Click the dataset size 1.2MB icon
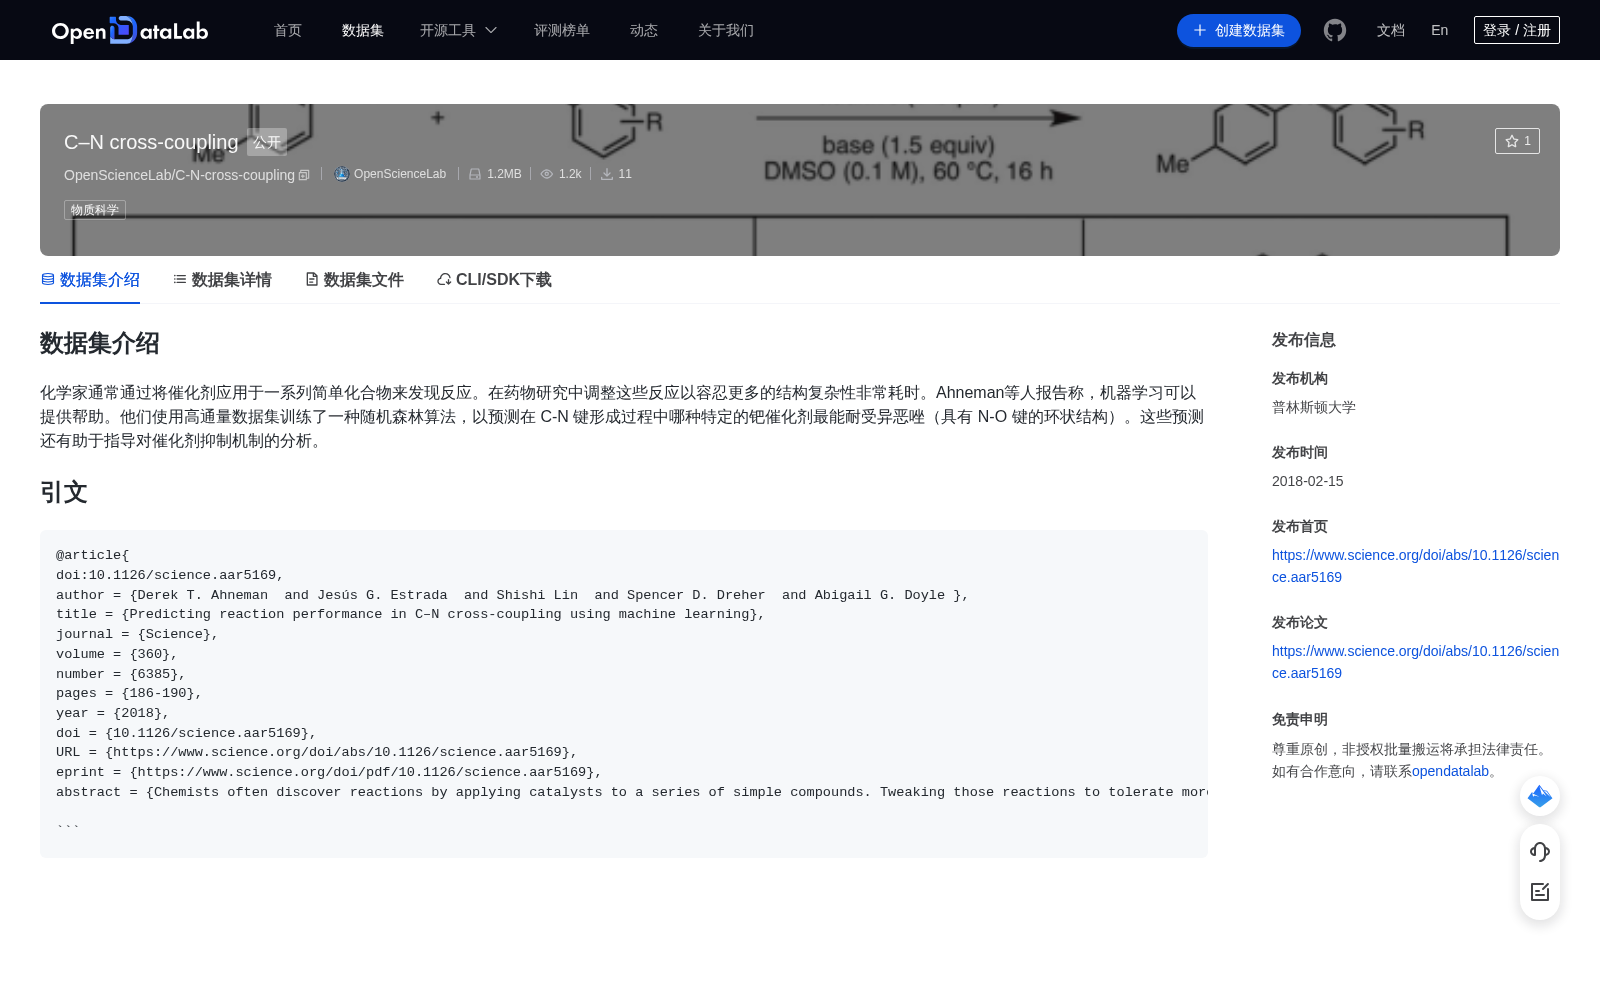This screenshot has width=1600, height=1000. click(x=476, y=174)
